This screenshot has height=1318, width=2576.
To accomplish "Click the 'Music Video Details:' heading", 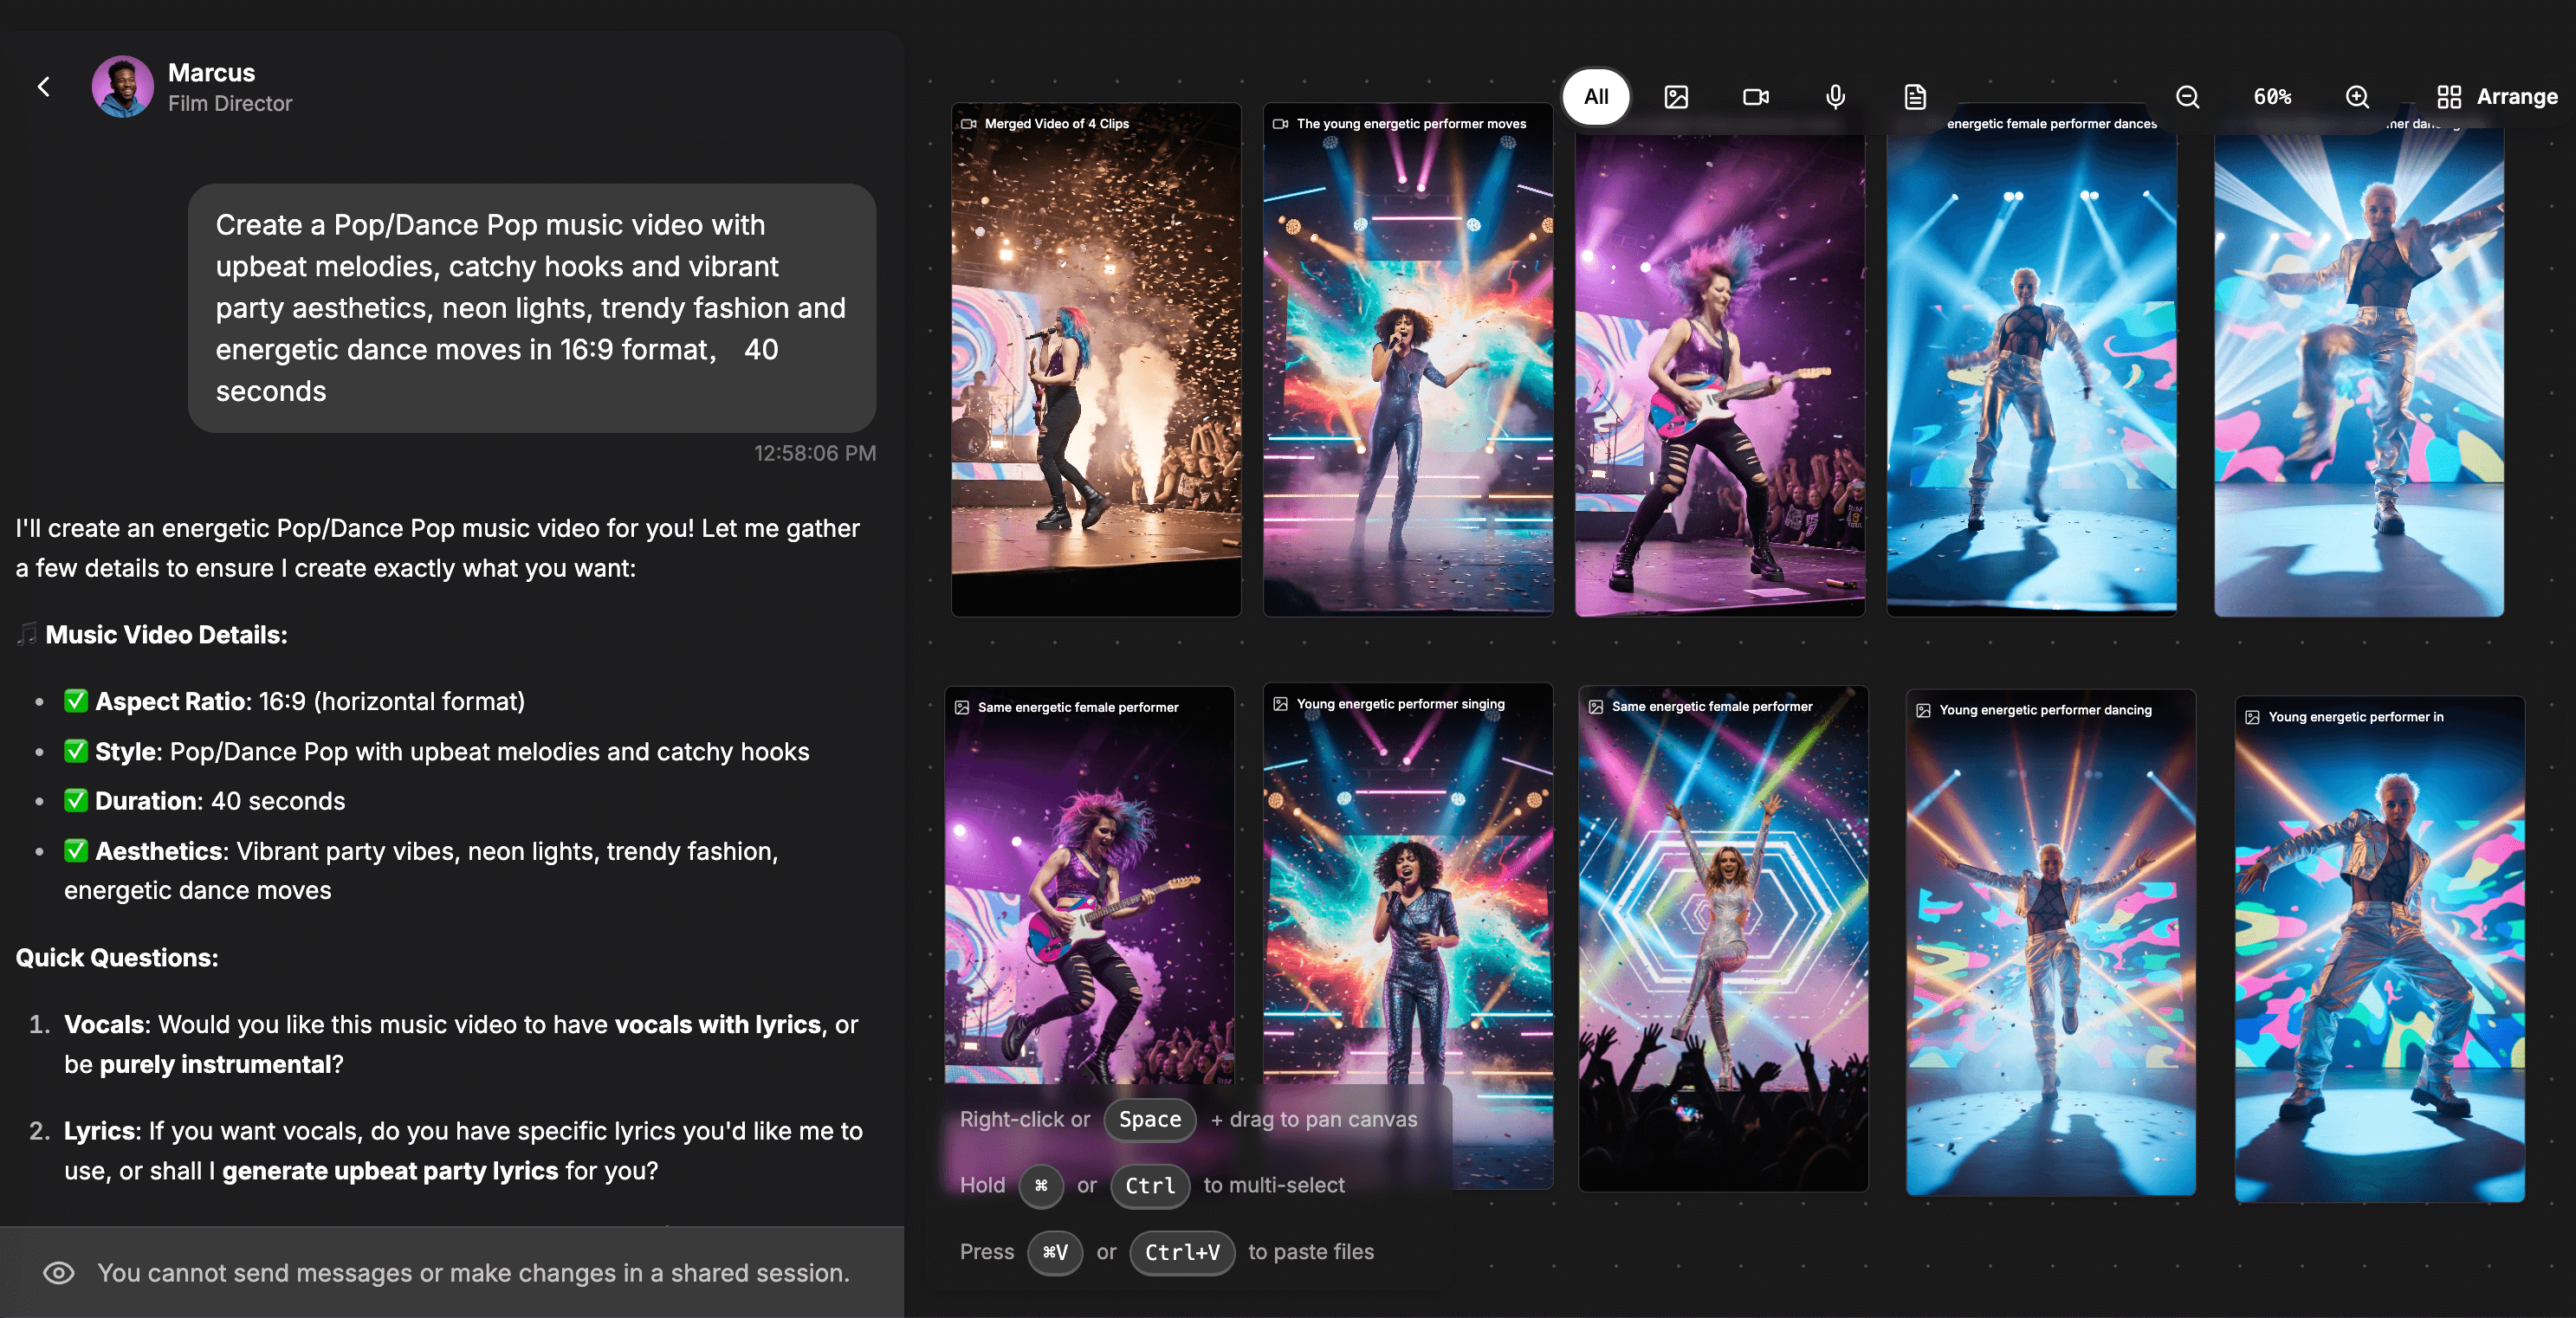I will click(x=166, y=634).
